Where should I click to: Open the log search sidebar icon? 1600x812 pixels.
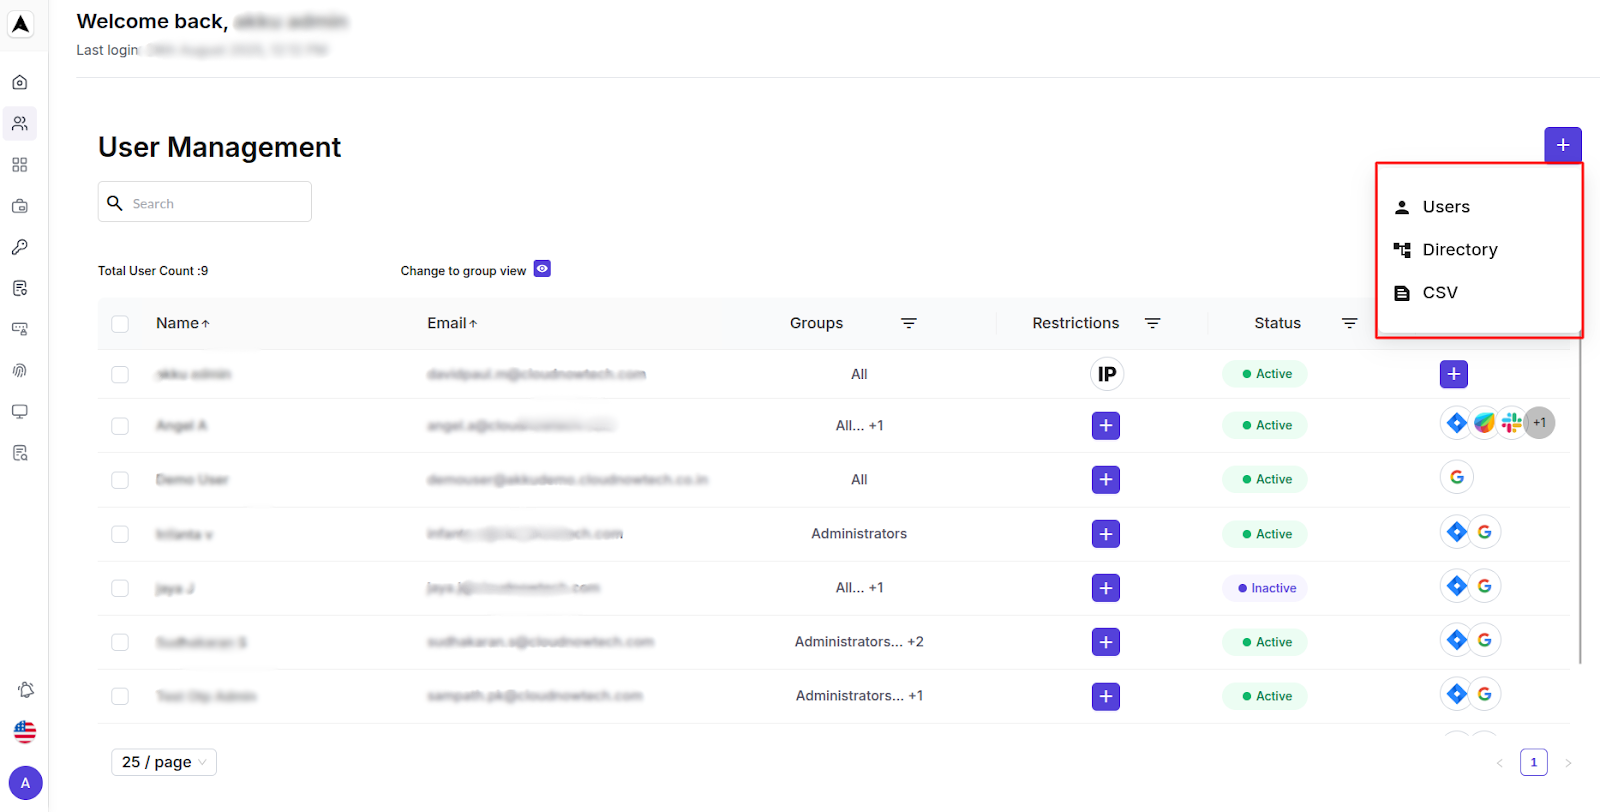(x=20, y=453)
